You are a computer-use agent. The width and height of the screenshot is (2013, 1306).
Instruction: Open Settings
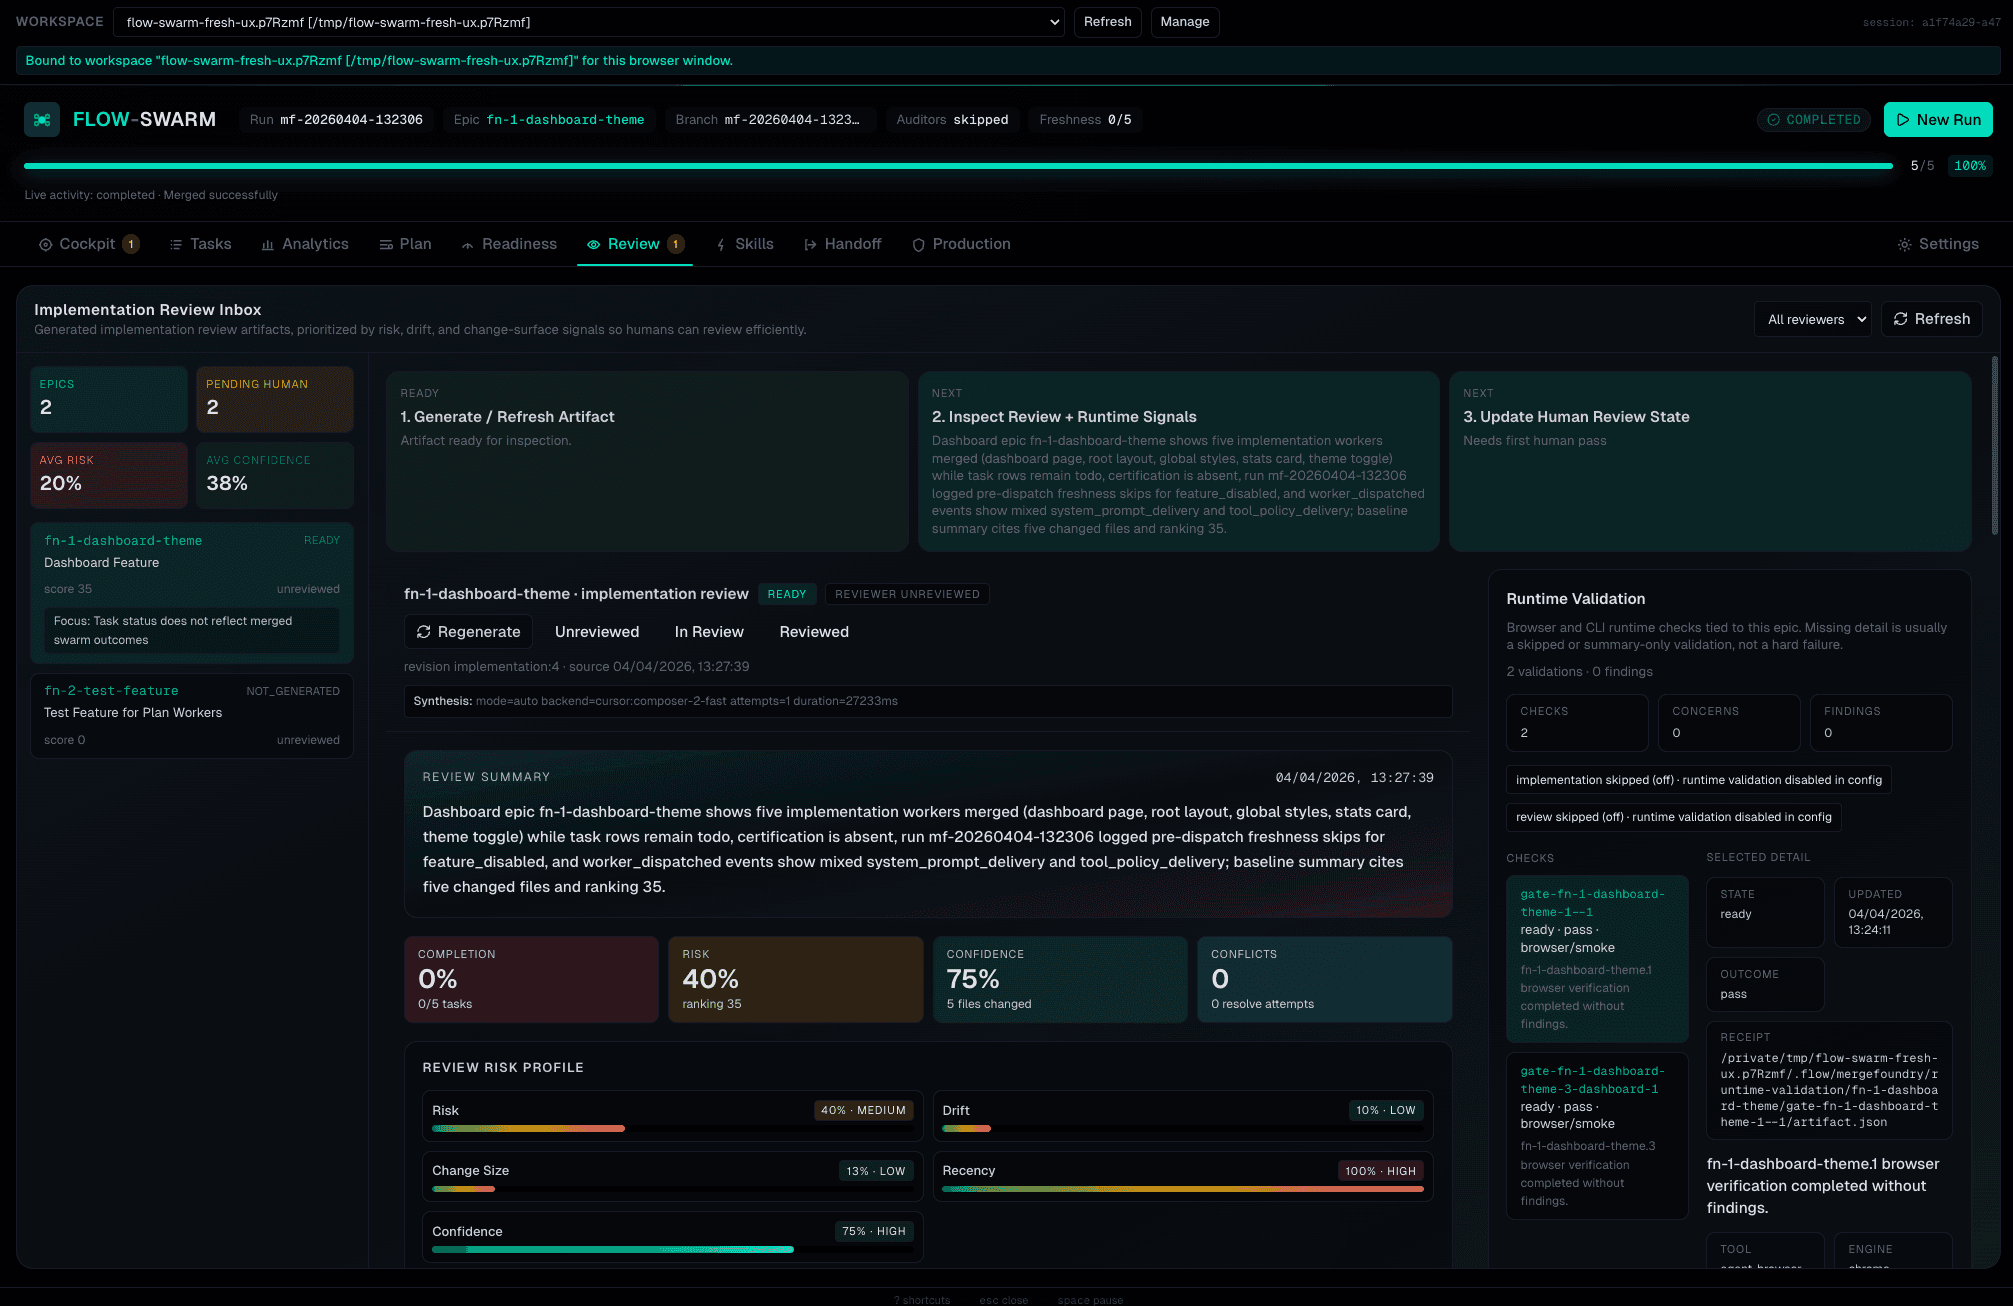[x=1938, y=245]
